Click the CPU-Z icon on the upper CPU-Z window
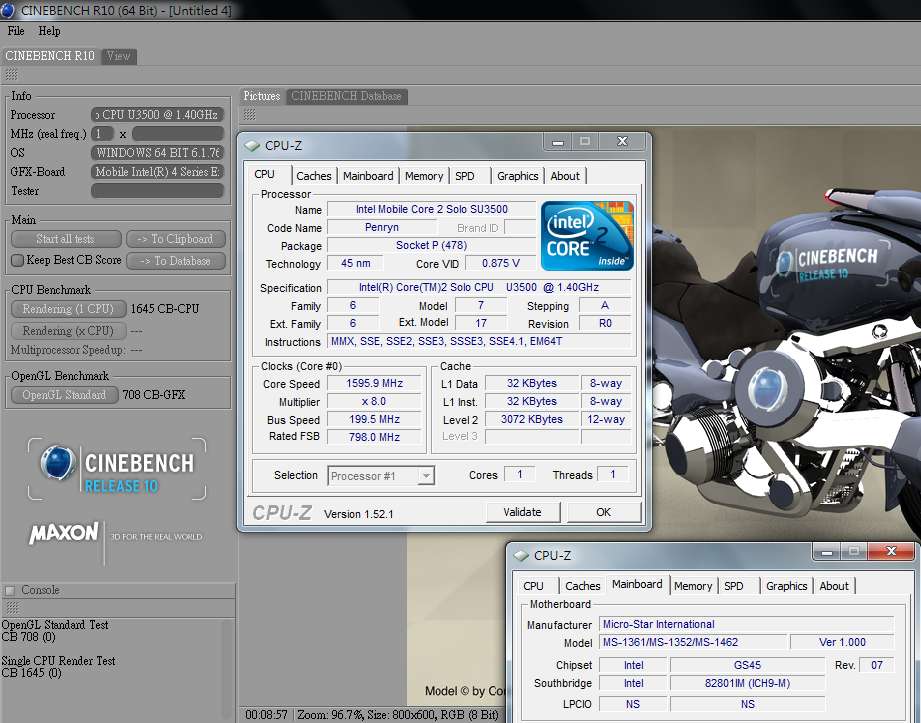 pos(252,146)
